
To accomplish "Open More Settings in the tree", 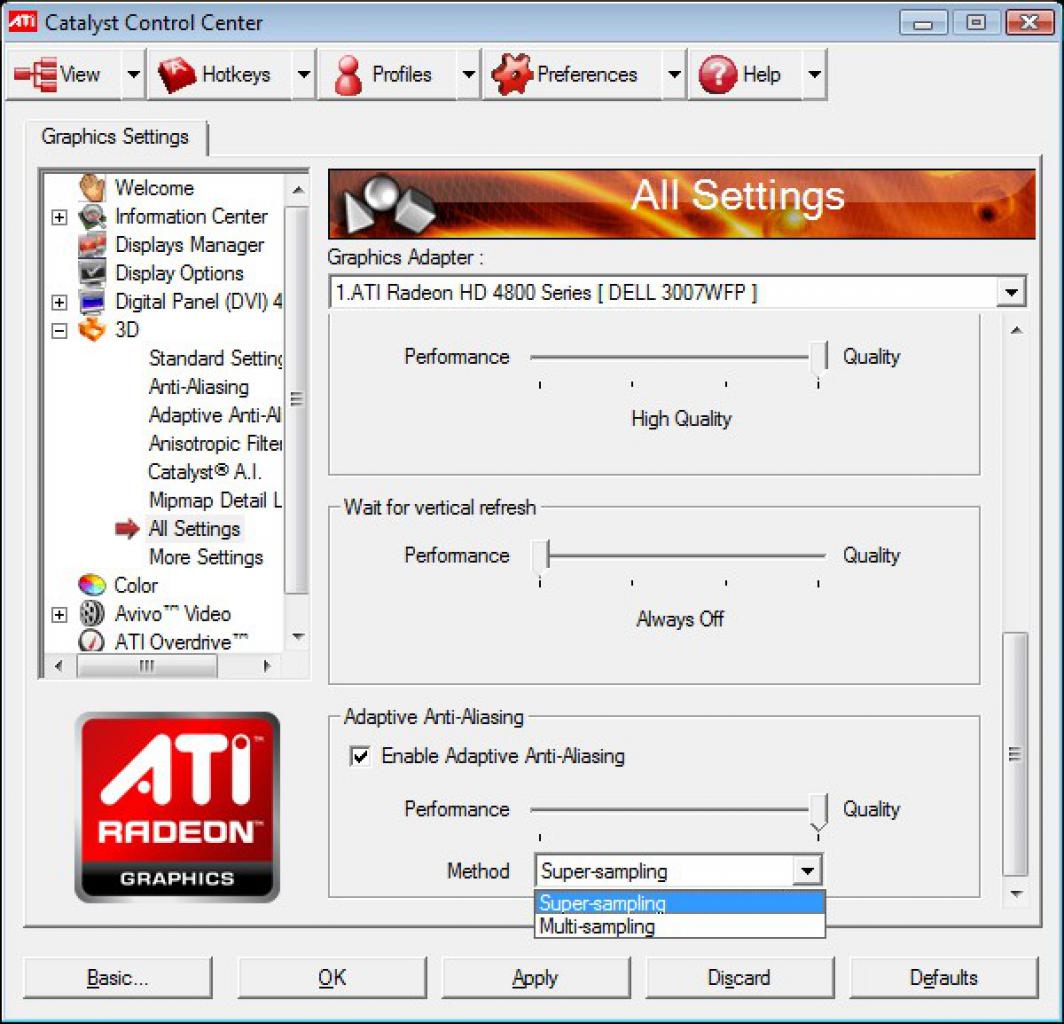I will (206, 557).
